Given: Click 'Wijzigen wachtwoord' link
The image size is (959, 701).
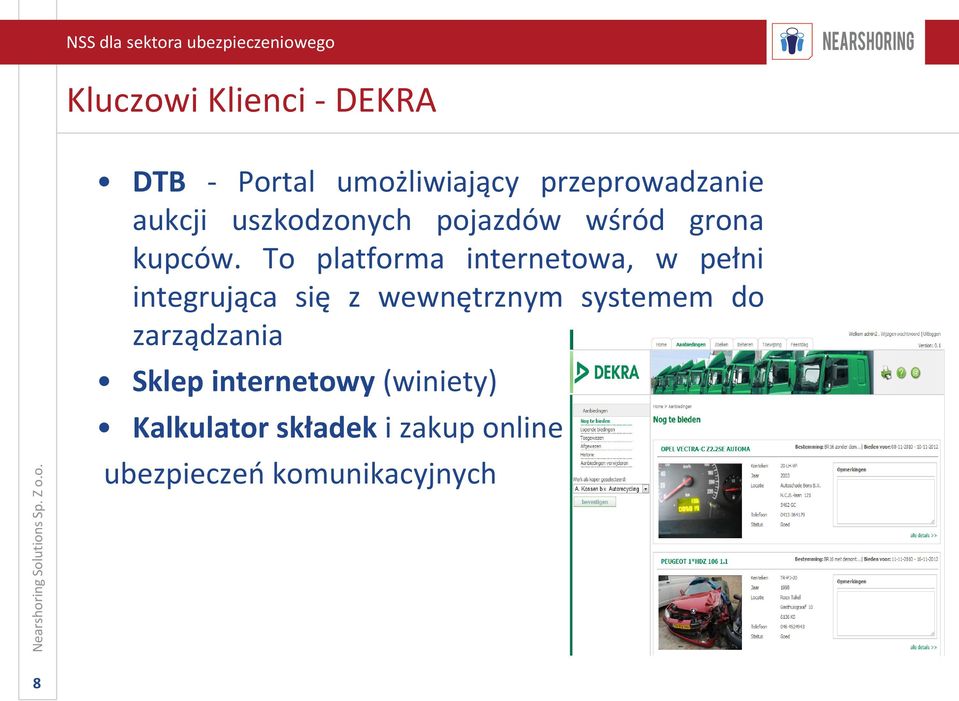Looking at the screenshot, I should point(900,334).
